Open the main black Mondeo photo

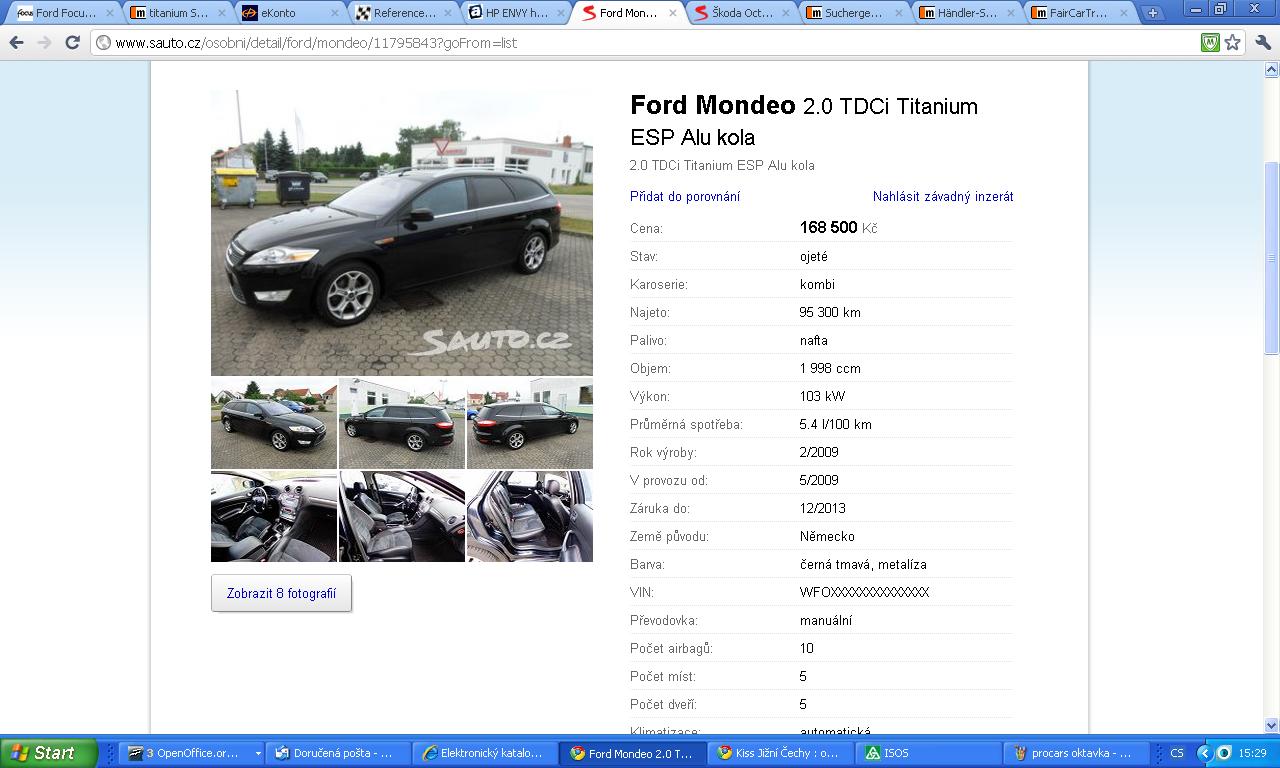tap(402, 233)
